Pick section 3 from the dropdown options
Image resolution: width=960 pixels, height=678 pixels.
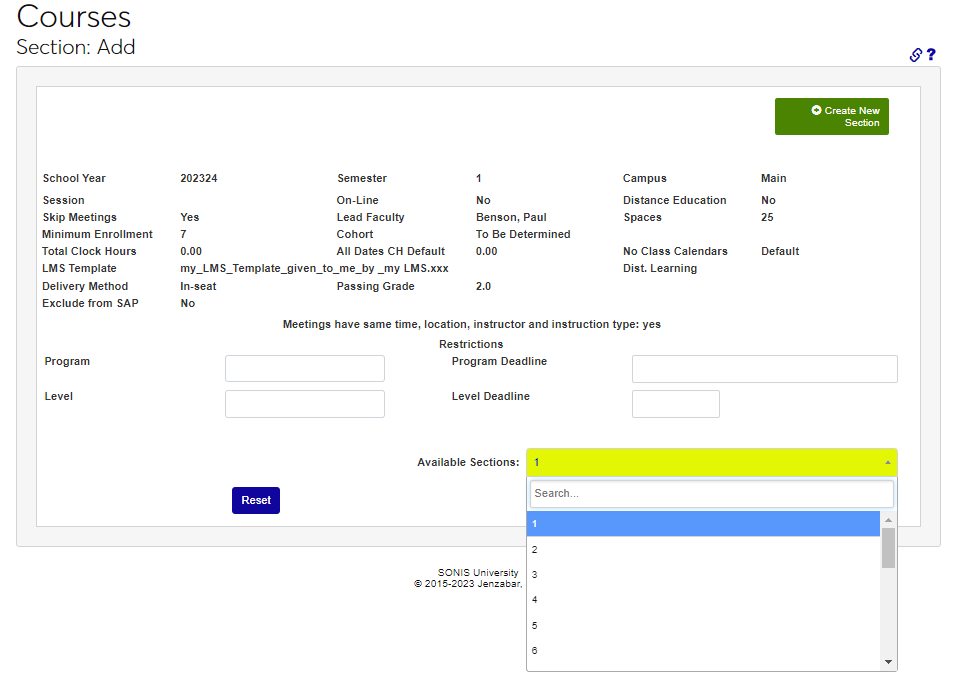pyautogui.click(x=703, y=574)
